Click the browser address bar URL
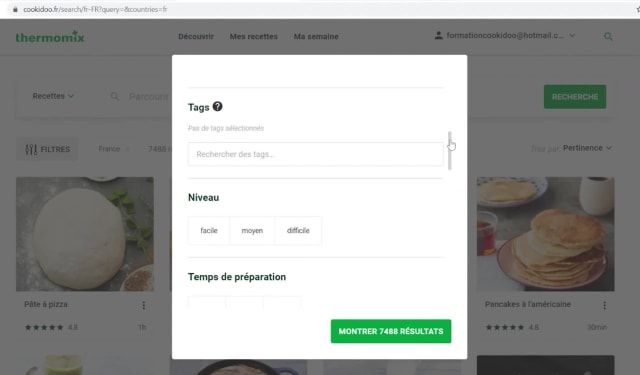The image size is (640, 375). pos(95,9)
